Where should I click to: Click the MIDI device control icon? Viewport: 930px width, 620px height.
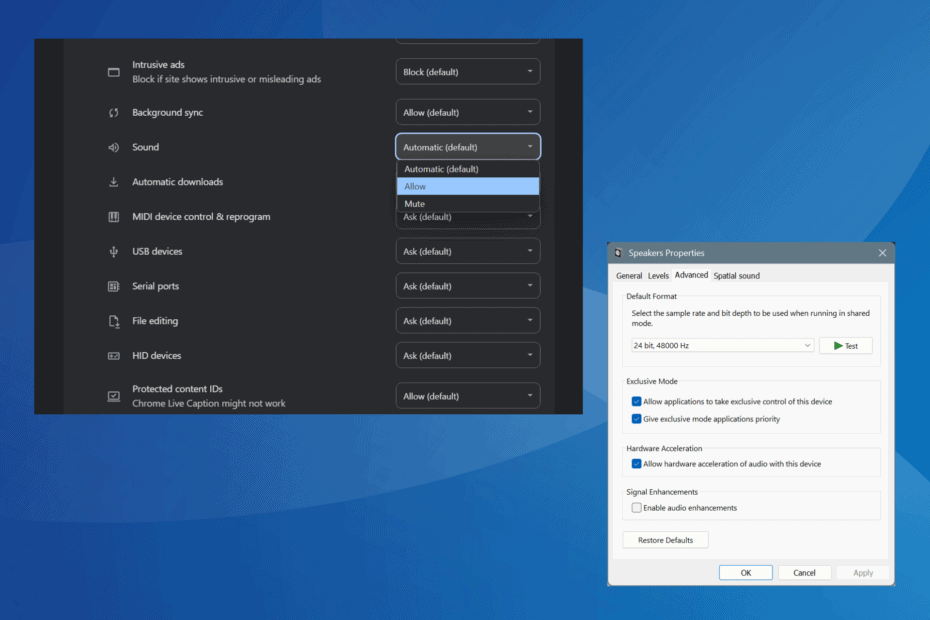pyautogui.click(x=114, y=217)
